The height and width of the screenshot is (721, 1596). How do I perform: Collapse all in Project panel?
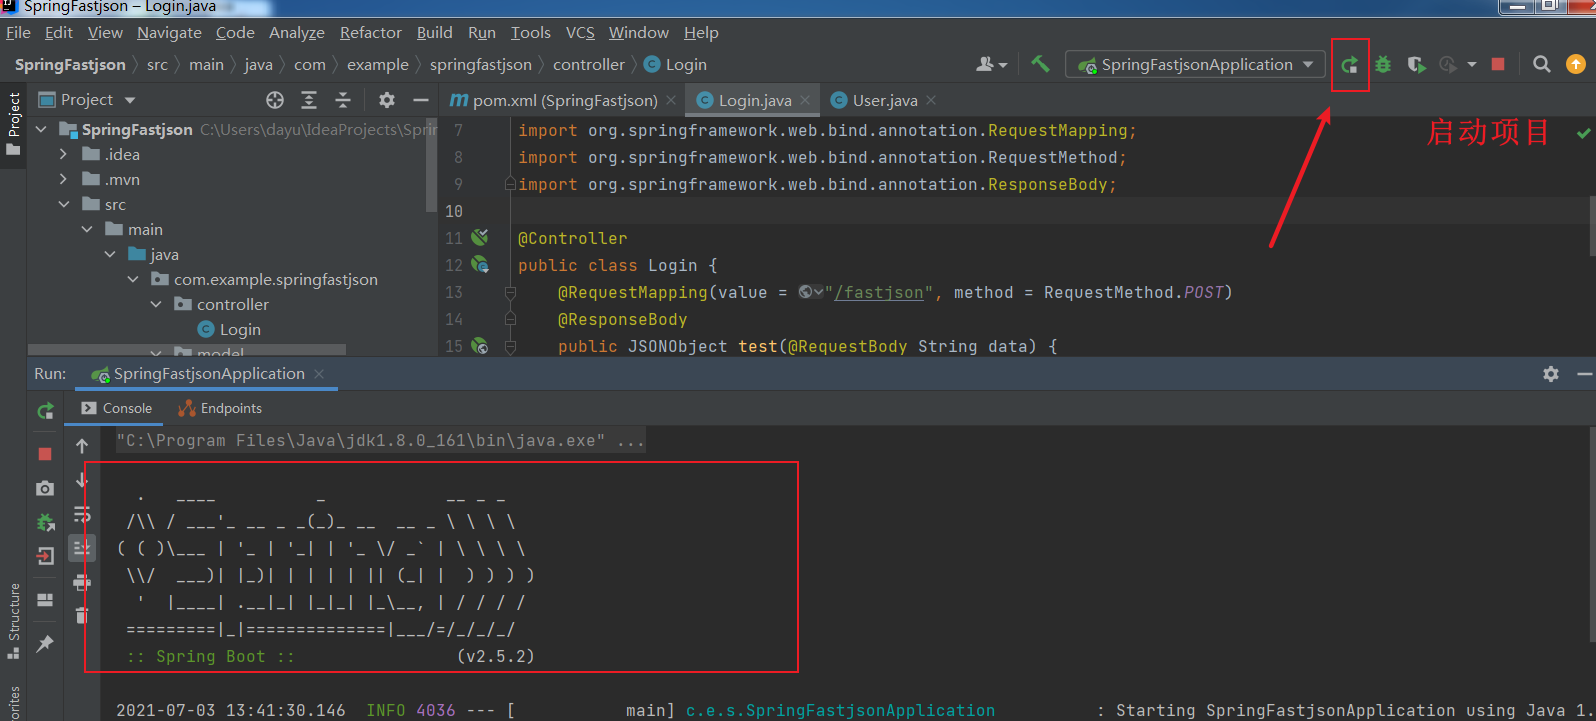coord(343,100)
